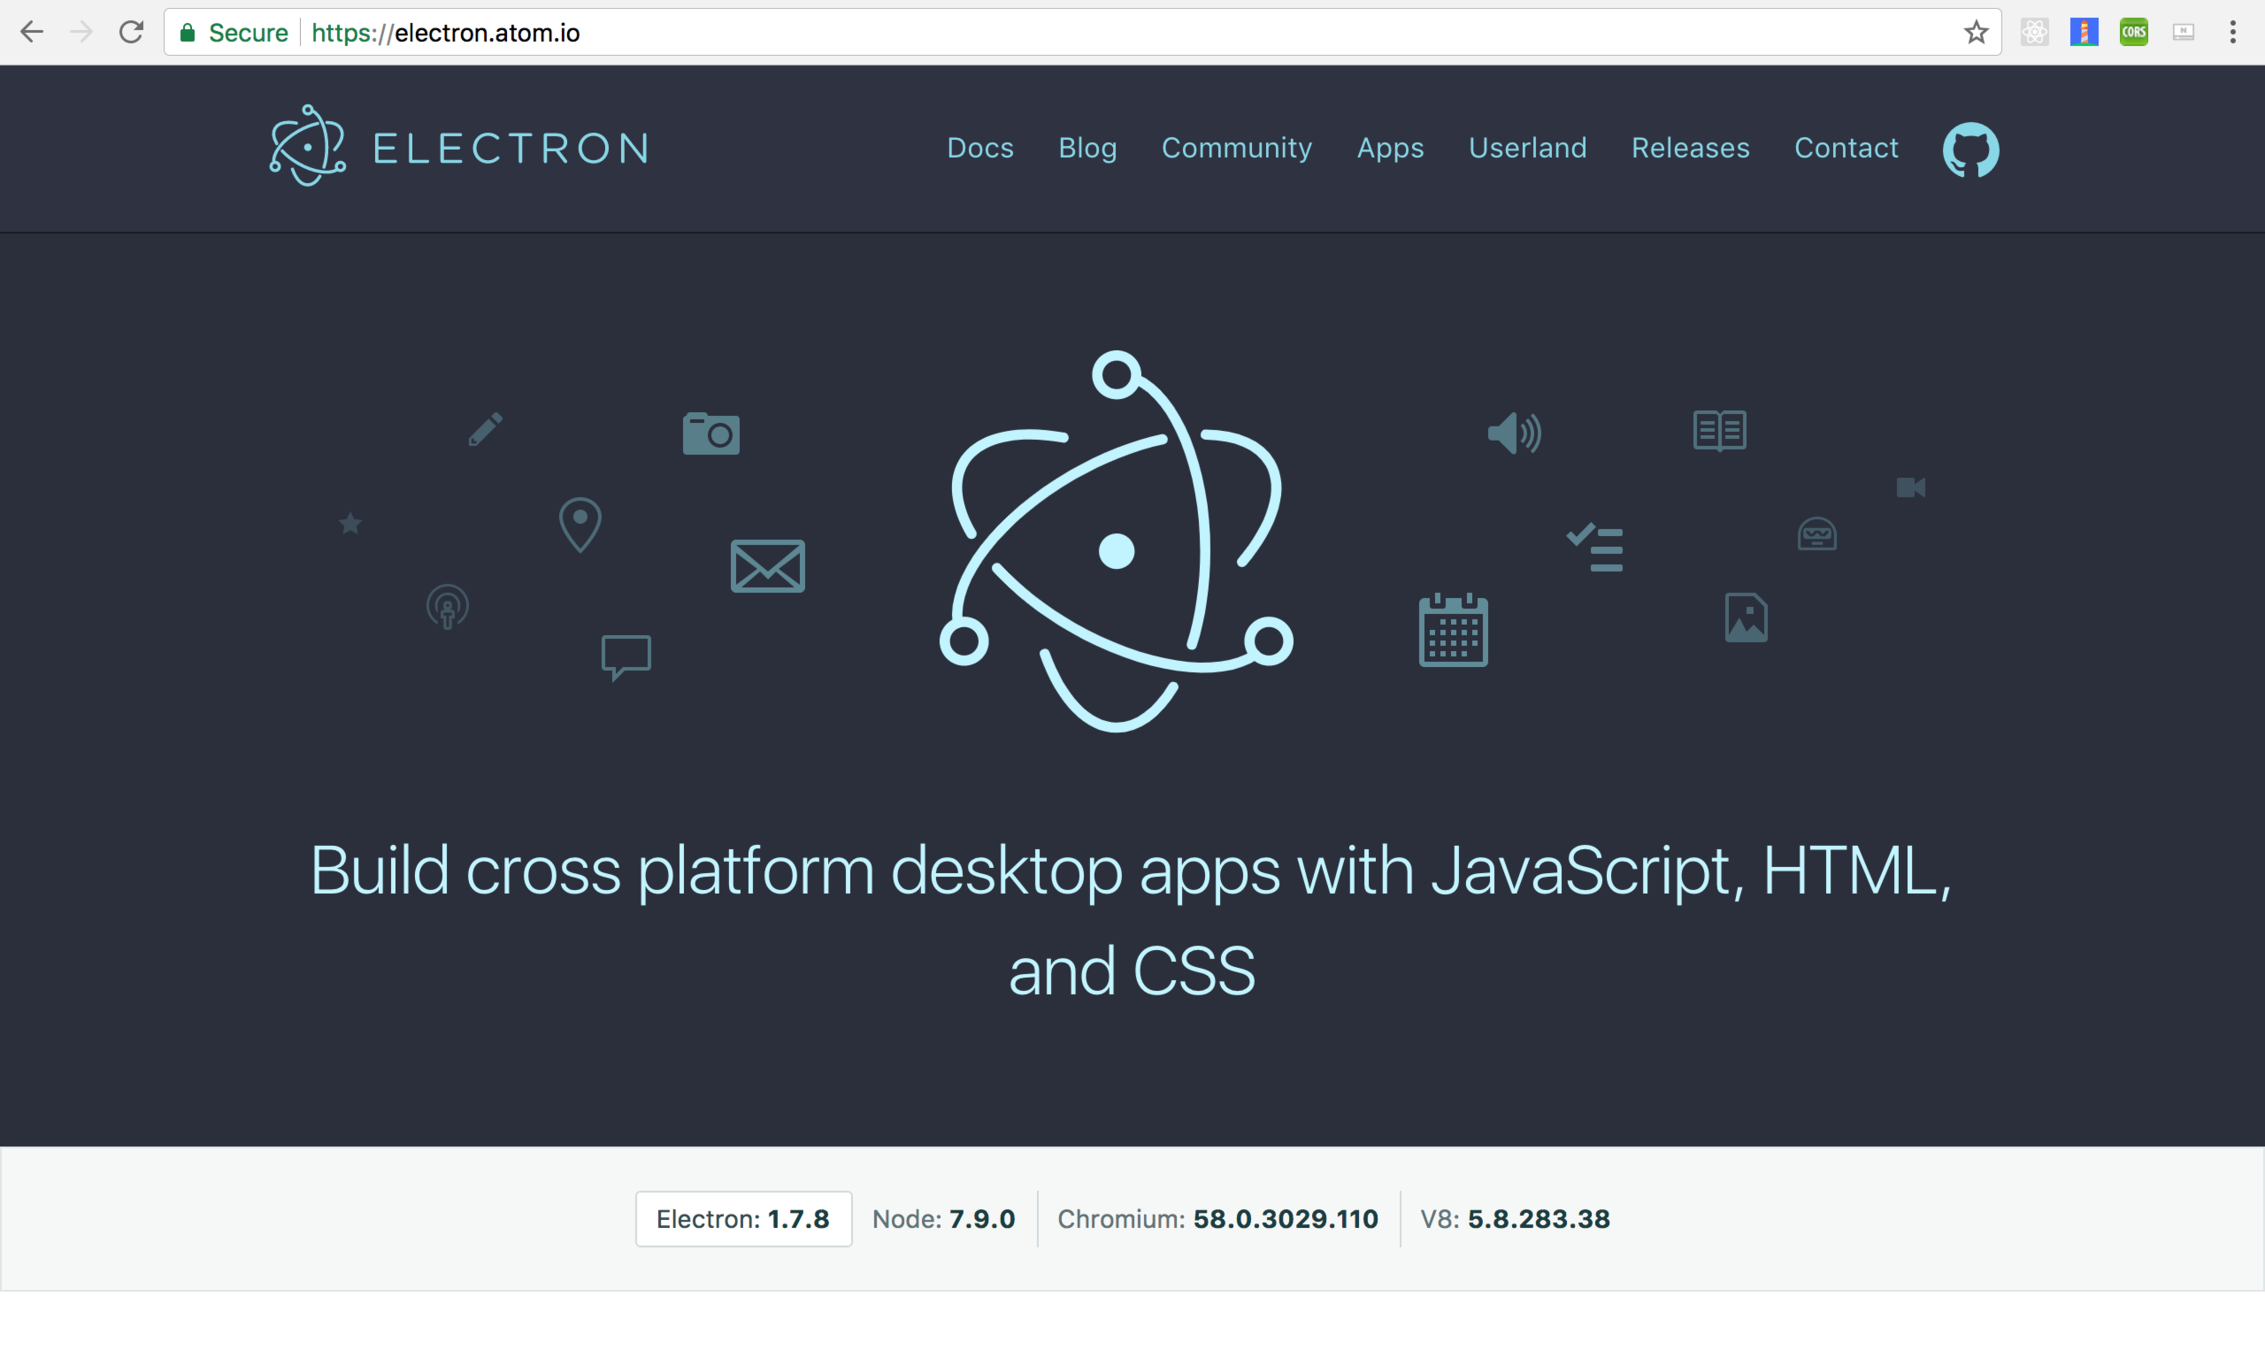Bookmark this page with the star icon

[x=1976, y=32]
